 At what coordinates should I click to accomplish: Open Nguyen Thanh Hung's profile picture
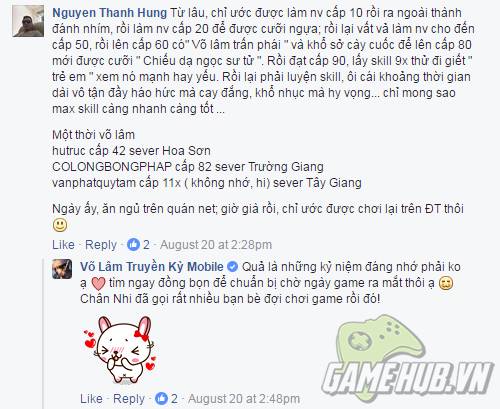(28, 21)
